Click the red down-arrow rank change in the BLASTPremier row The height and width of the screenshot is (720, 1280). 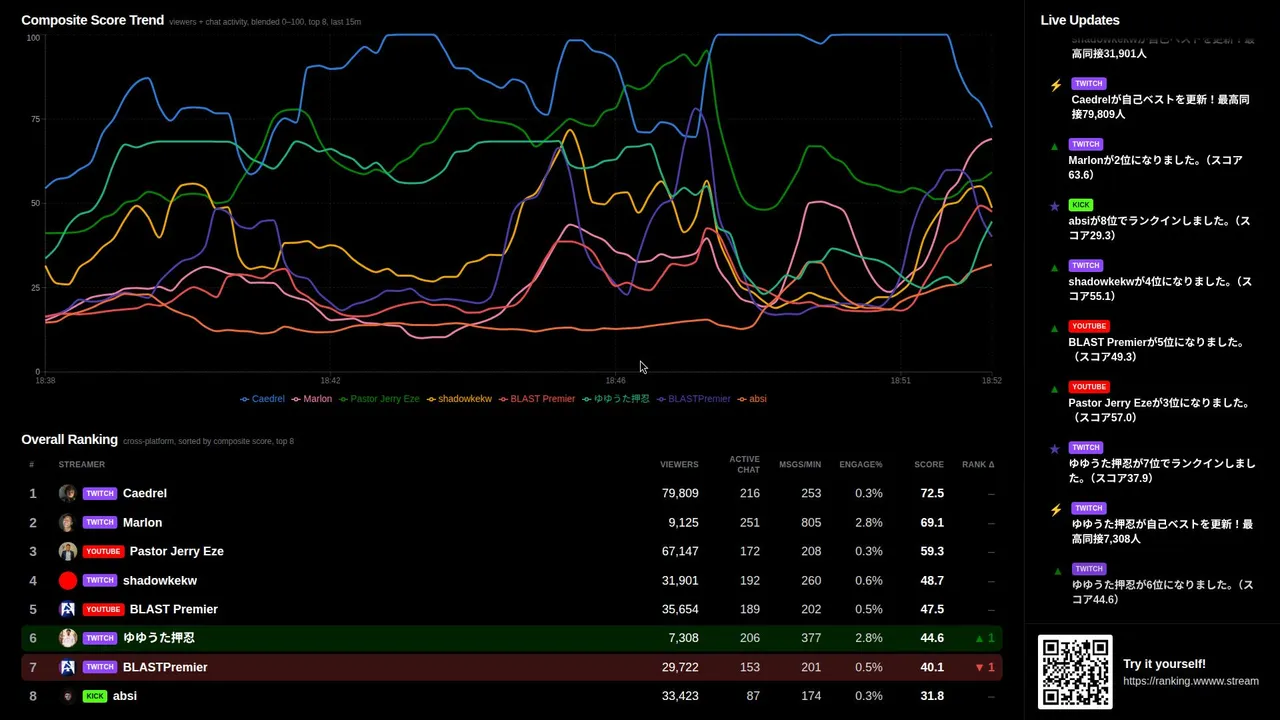coord(985,667)
